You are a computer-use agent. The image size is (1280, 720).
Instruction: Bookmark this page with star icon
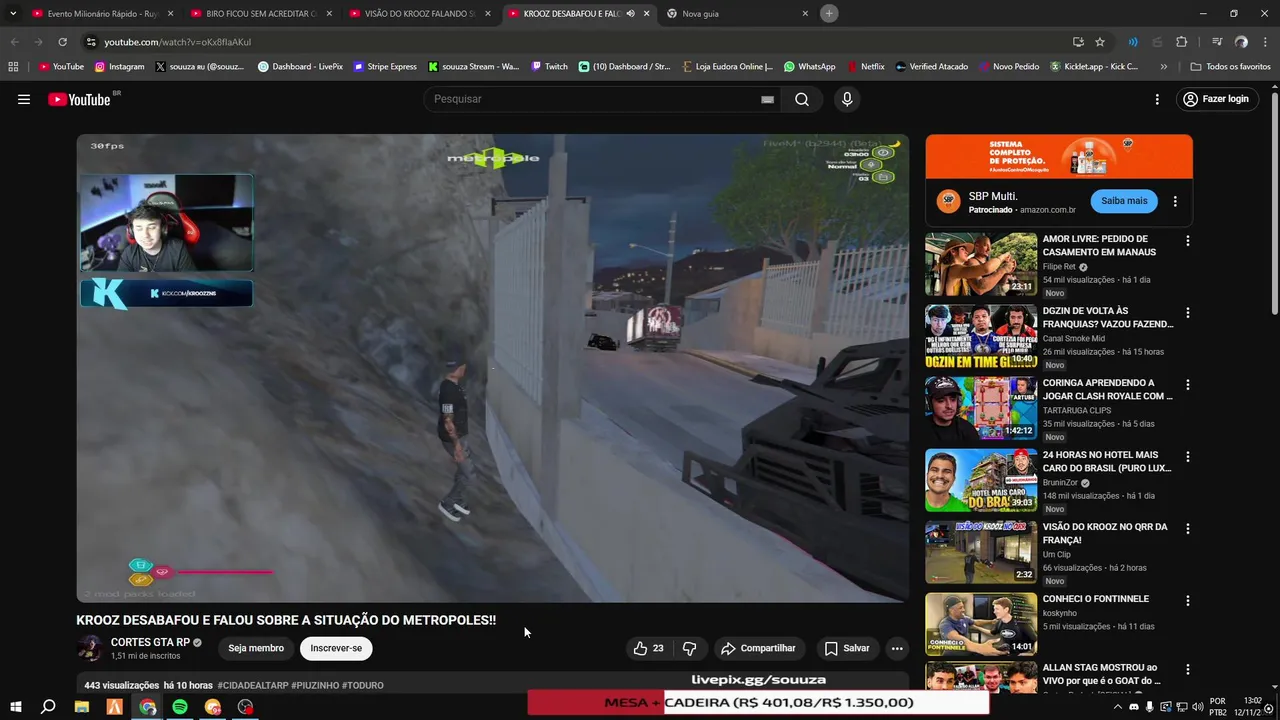[1100, 42]
